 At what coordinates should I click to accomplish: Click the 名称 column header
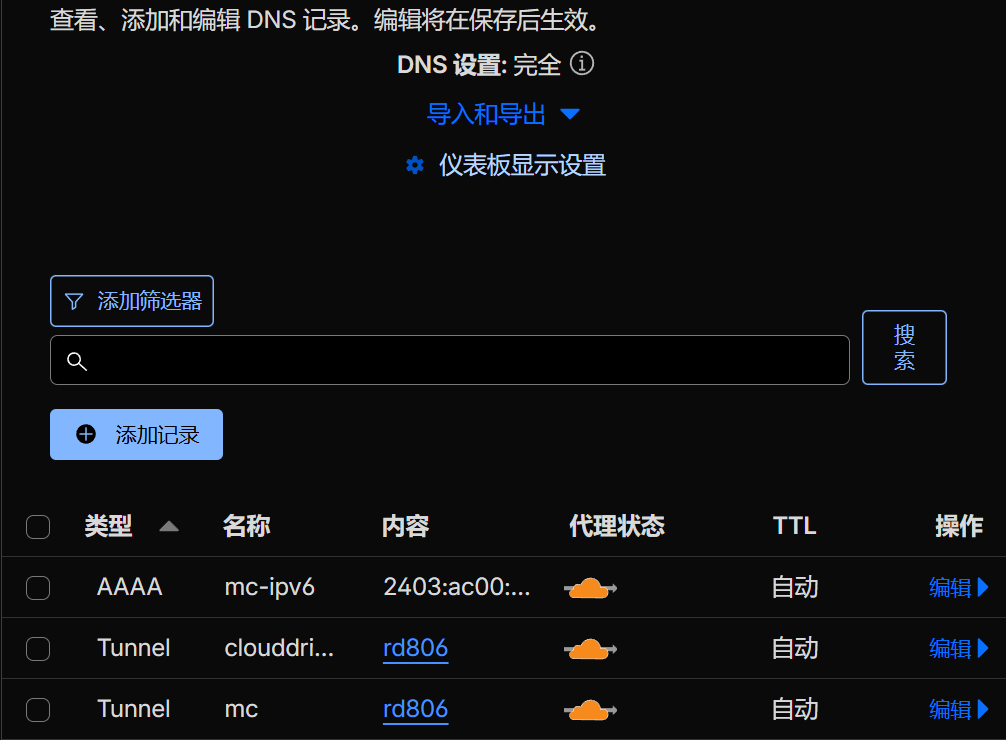point(246,526)
